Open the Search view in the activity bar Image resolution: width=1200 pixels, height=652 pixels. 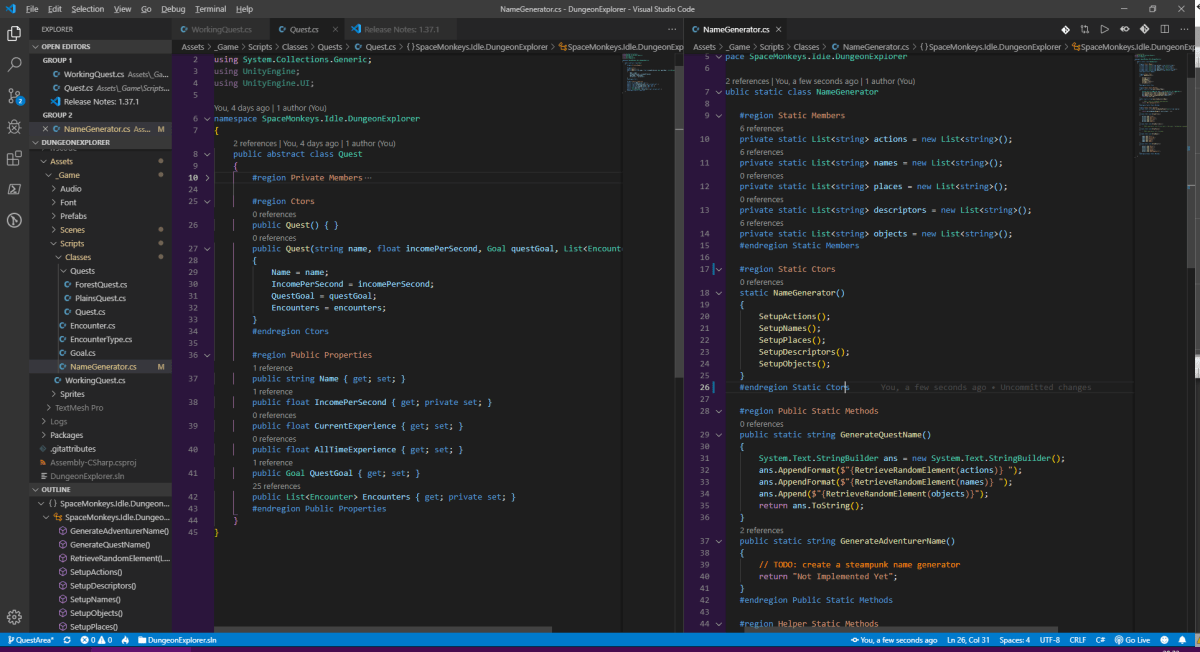pyautogui.click(x=14, y=62)
